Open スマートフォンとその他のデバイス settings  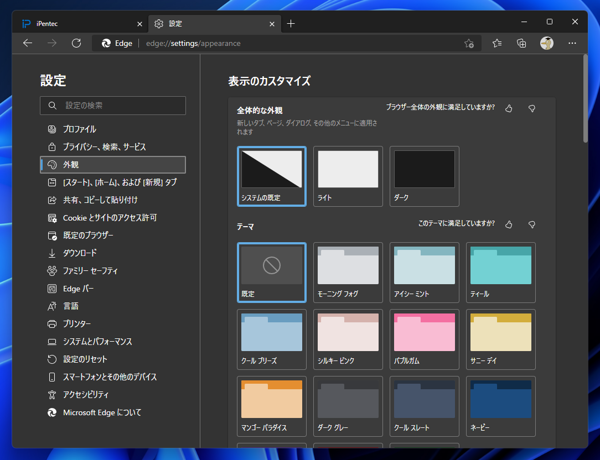tap(113, 377)
